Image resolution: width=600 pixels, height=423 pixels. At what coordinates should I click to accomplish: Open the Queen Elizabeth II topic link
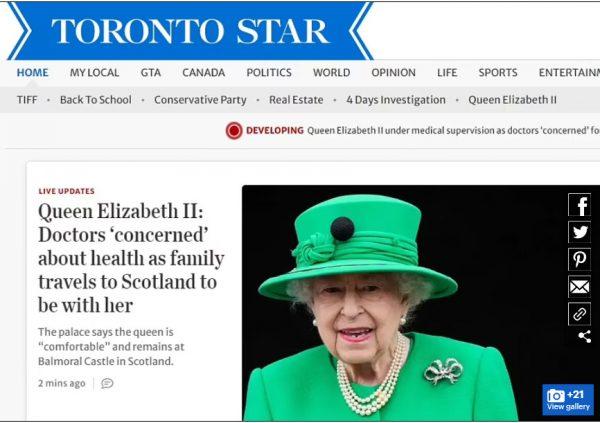[x=512, y=100]
